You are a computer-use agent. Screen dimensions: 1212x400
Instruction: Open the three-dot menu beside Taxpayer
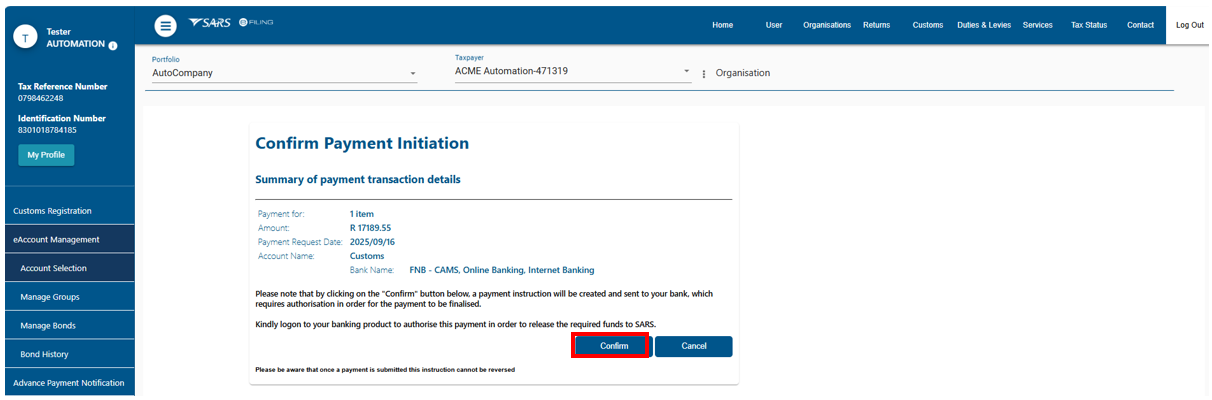tap(704, 74)
